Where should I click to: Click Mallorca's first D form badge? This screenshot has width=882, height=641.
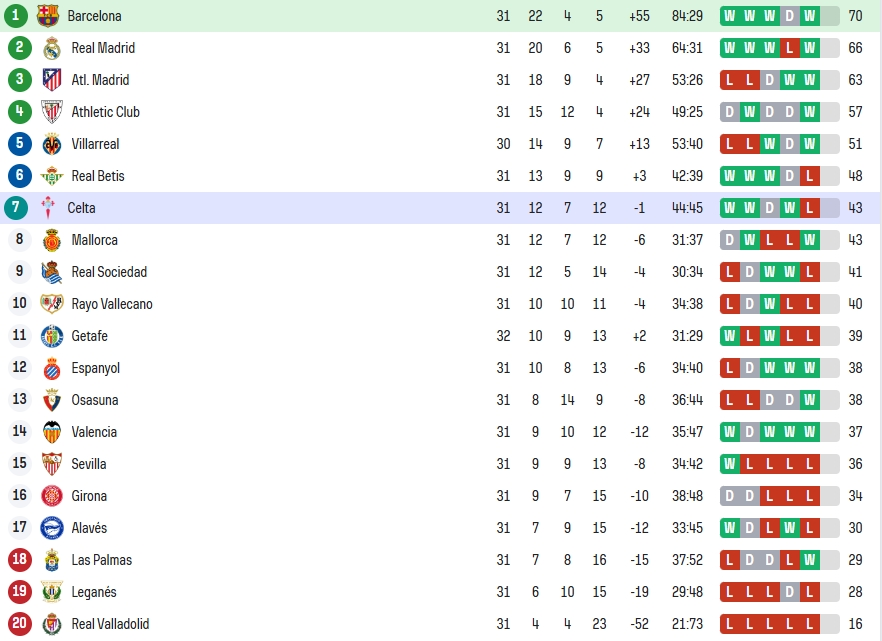pyautogui.click(x=730, y=240)
